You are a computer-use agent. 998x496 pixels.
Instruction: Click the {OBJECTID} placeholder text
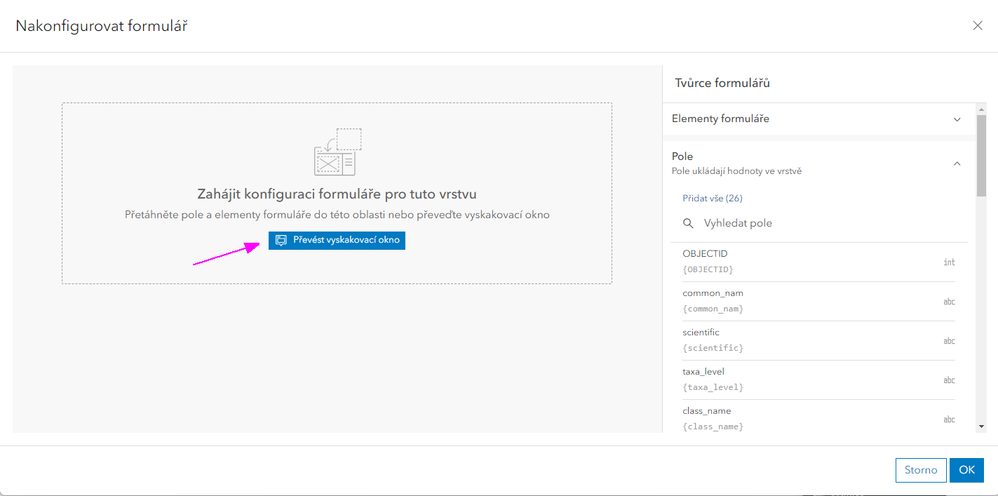point(708,269)
